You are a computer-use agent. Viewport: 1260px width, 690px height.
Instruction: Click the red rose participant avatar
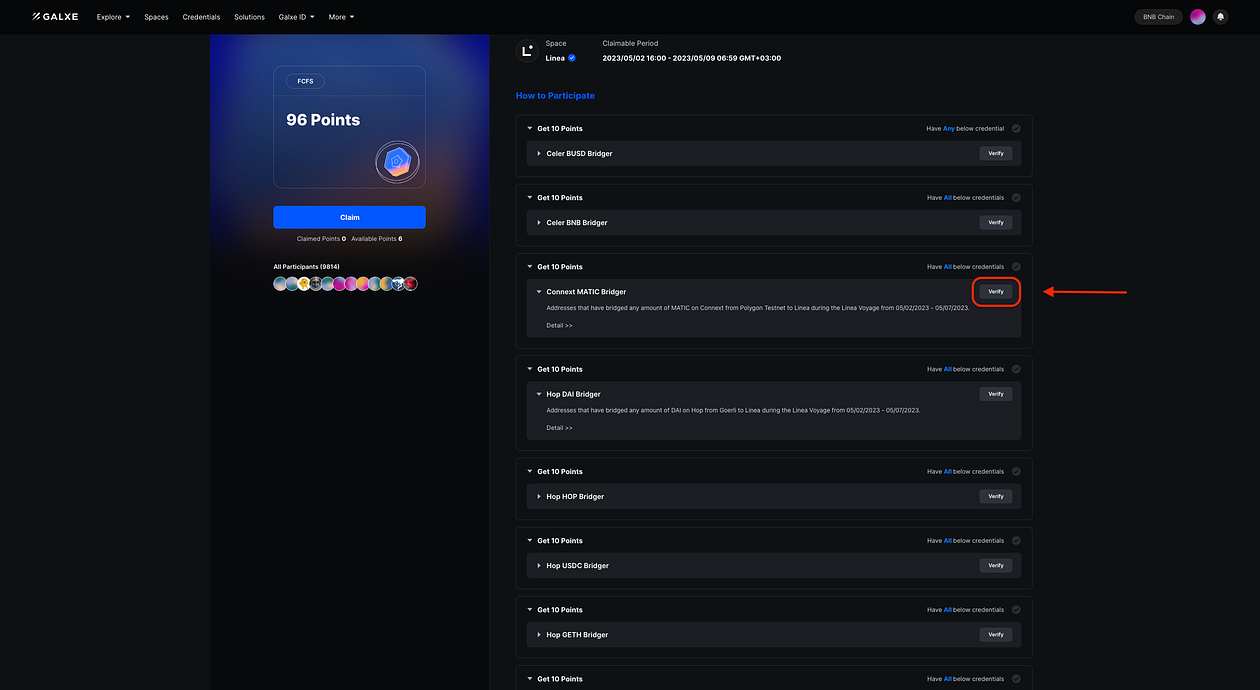click(x=410, y=284)
